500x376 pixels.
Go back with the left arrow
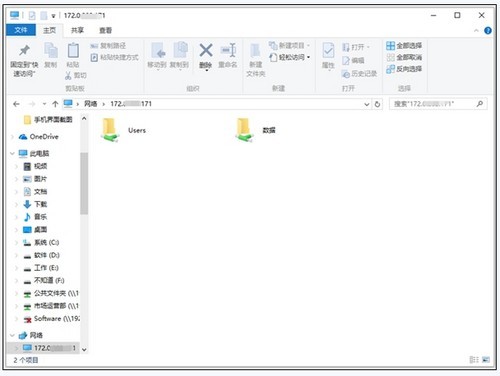(x=16, y=104)
